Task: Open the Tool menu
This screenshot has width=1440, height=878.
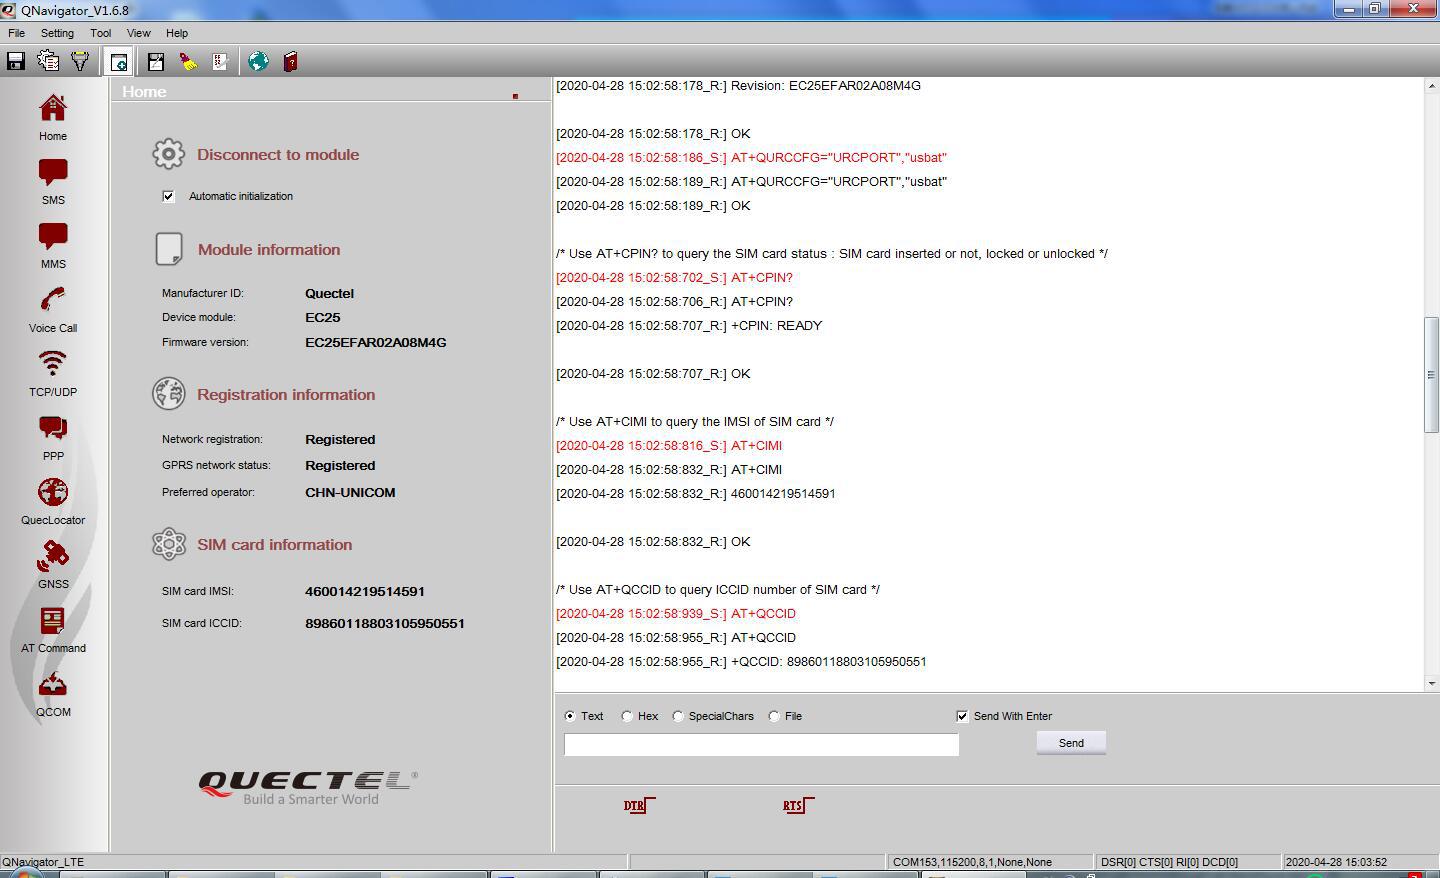Action: (100, 33)
